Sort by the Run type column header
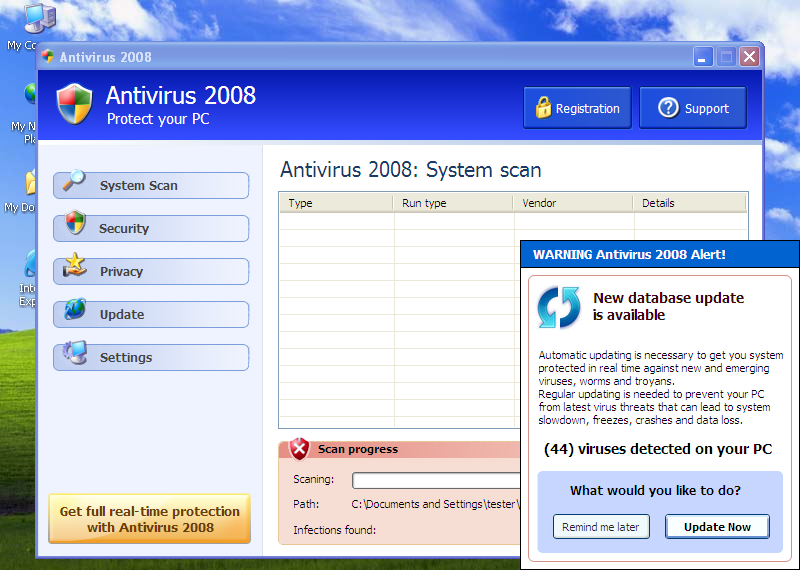This screenshot has width=800, height=570. click(453, 203)
